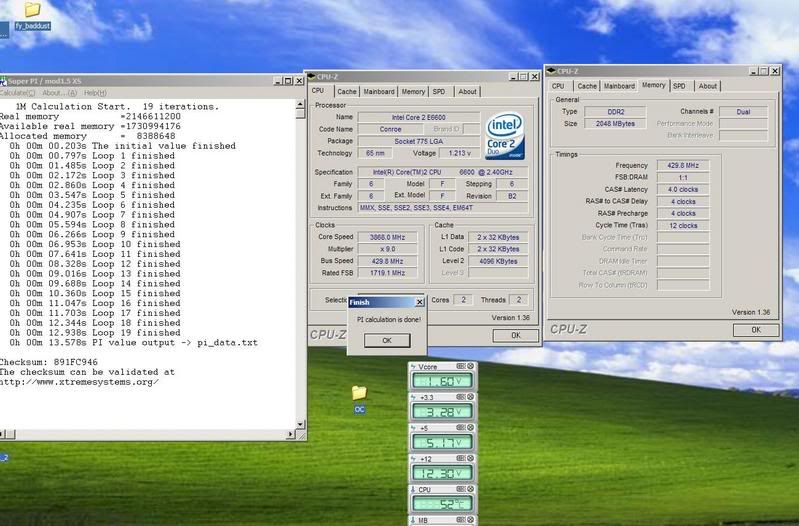
Task: Close the MB temperature gauge
Action: click(x=471, y=520)
